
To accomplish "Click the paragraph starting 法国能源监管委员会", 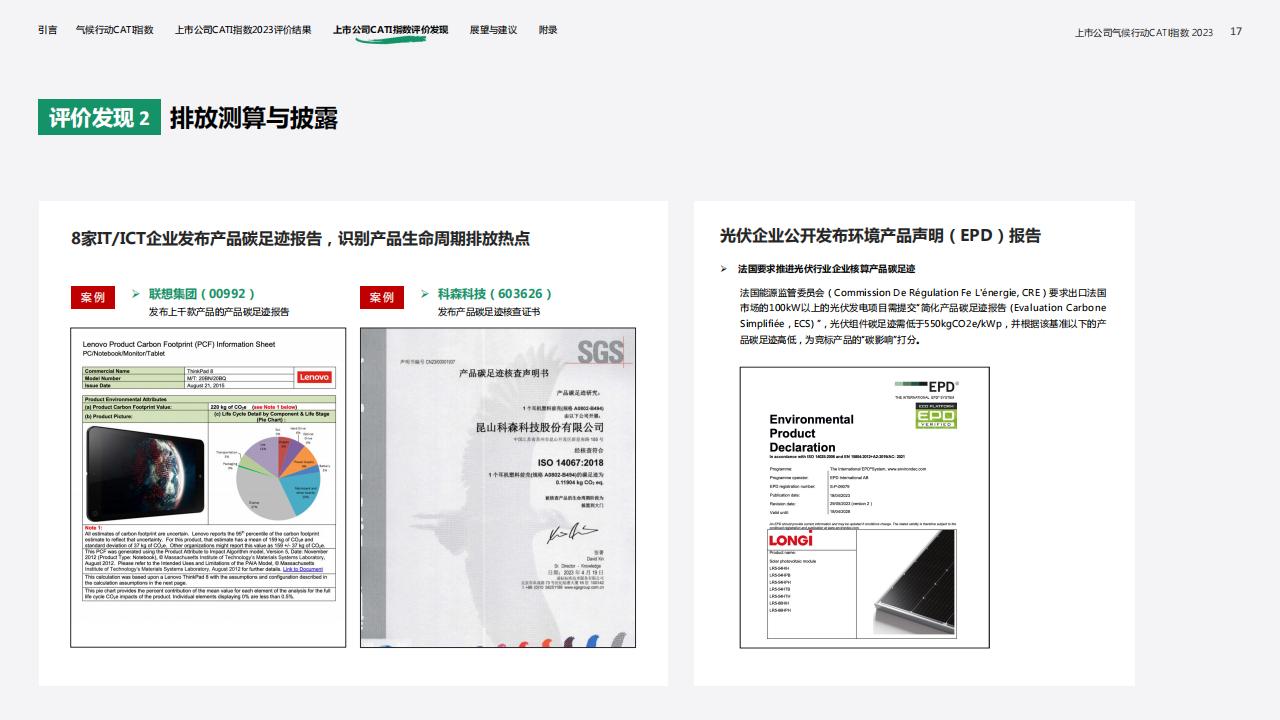I will click(923, 316).
